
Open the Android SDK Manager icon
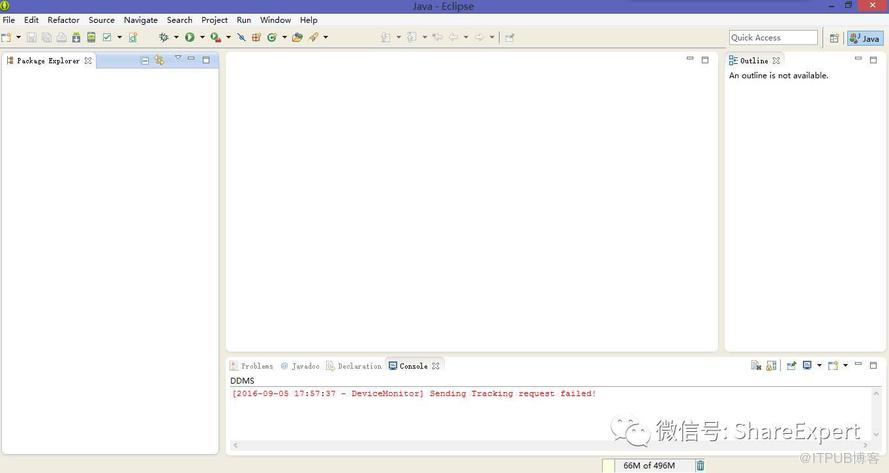tap(76, 37)
